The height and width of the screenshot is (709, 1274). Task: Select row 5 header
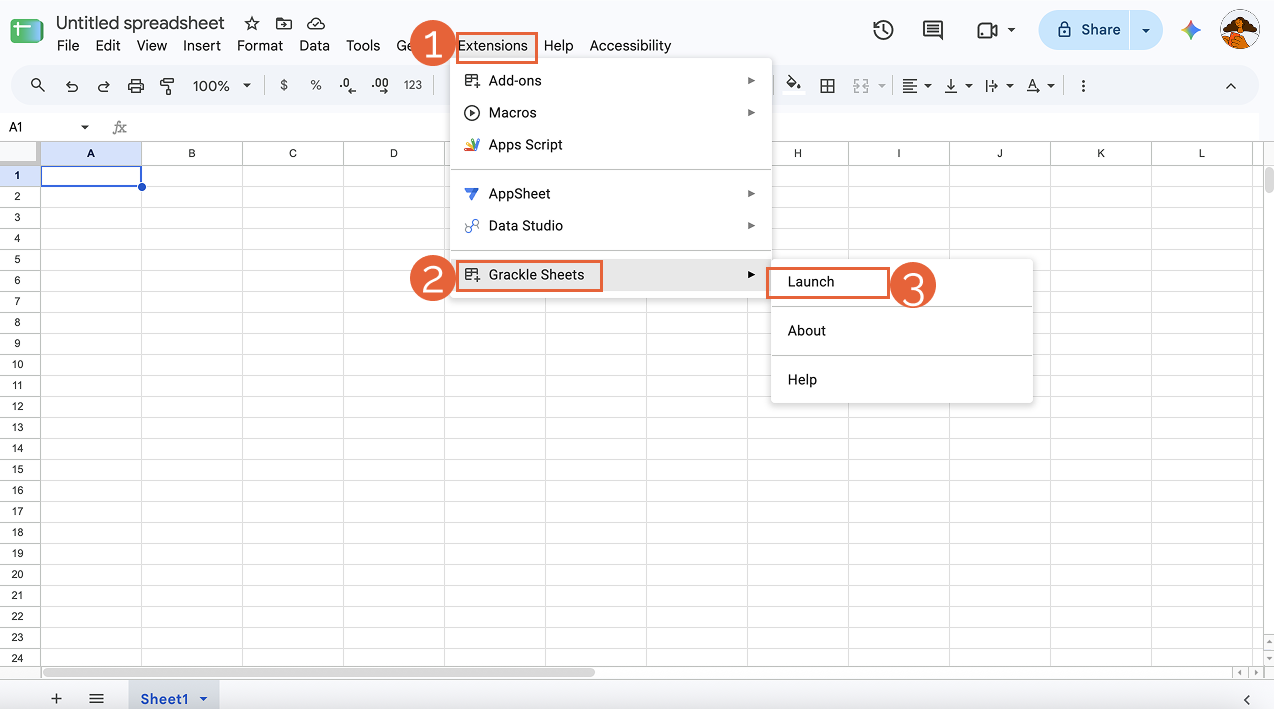point(18,259)
